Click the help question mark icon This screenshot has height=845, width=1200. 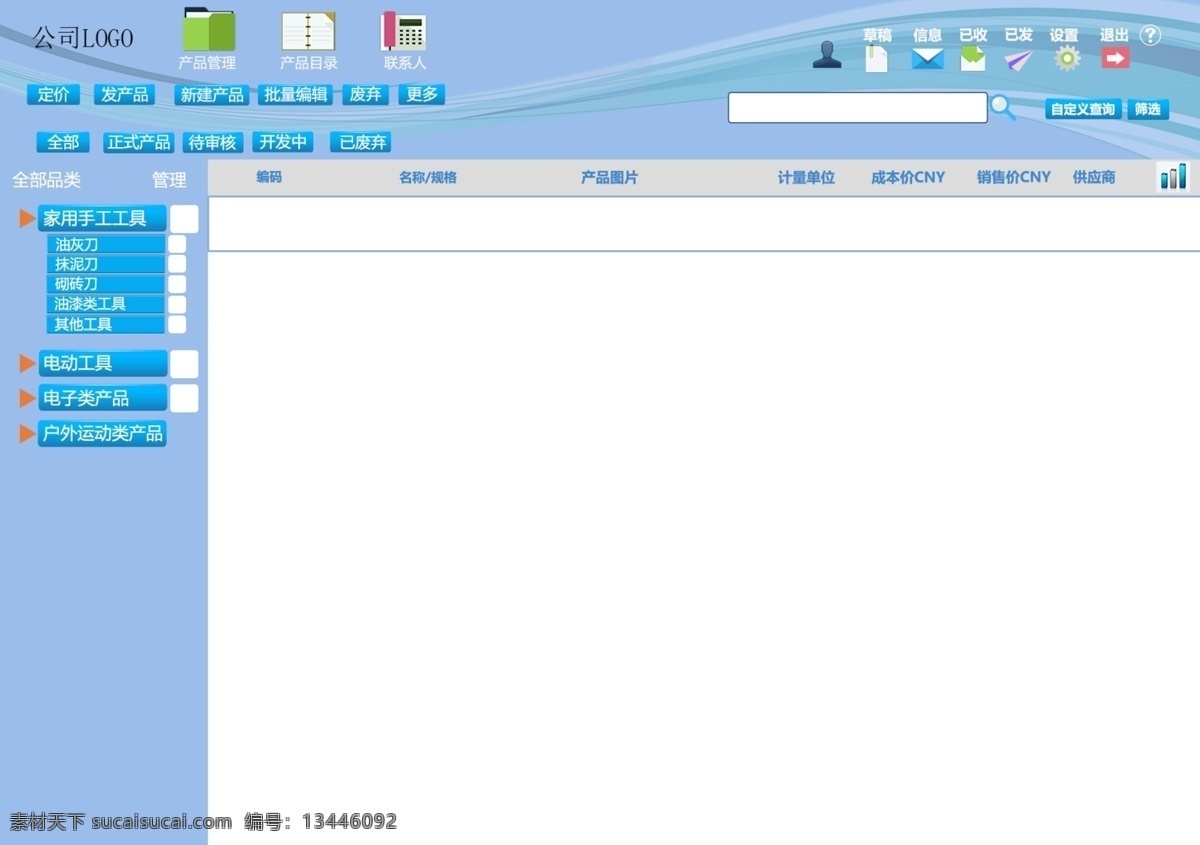(x=1150, y=35)
